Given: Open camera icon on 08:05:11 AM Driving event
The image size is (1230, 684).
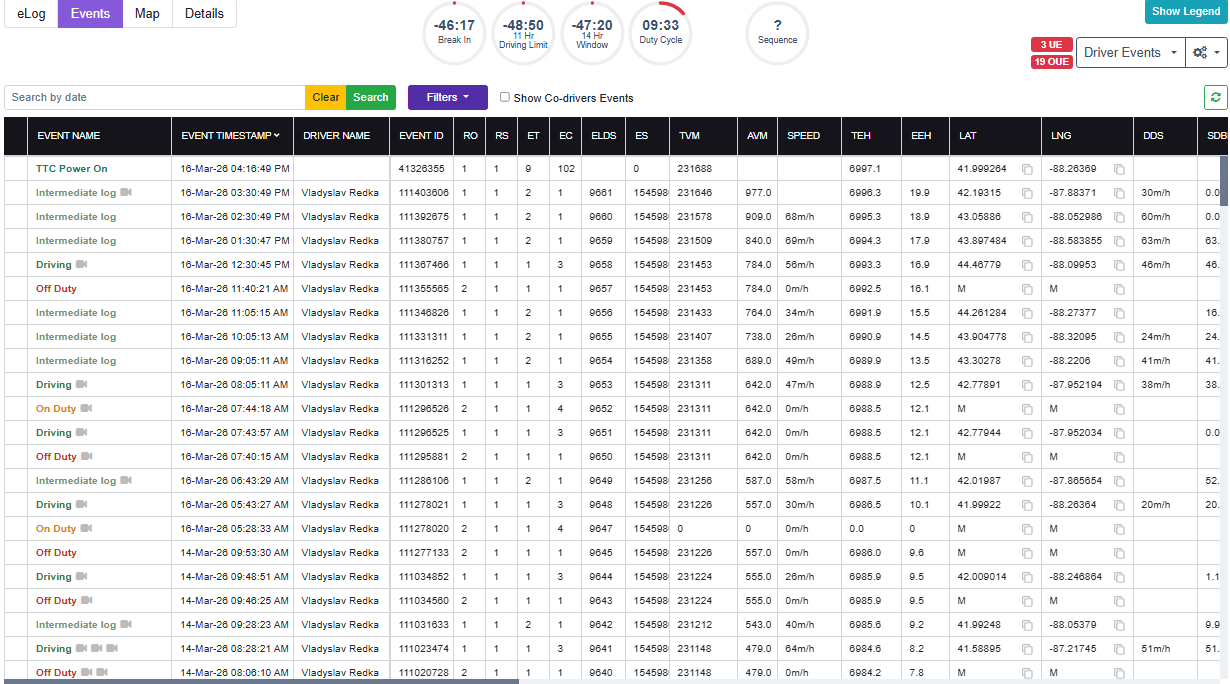Looking at the screenshot, I should [x=82, y=384].
